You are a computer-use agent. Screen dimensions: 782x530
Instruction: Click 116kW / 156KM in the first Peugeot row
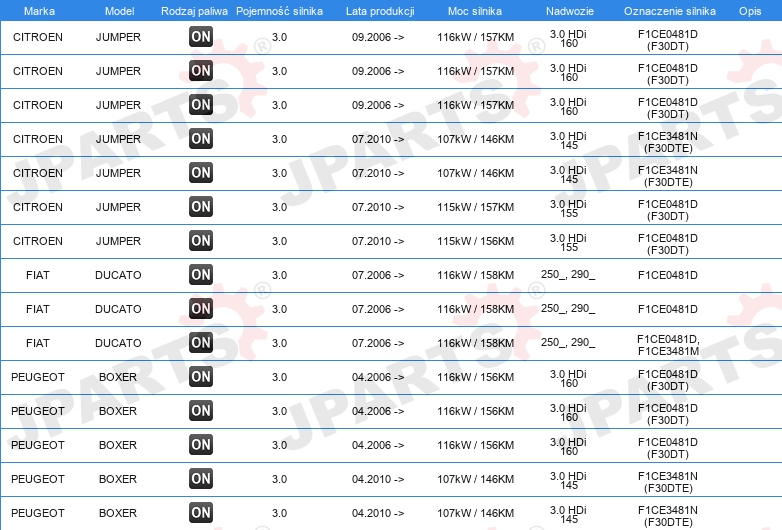(x=476, y=377)
